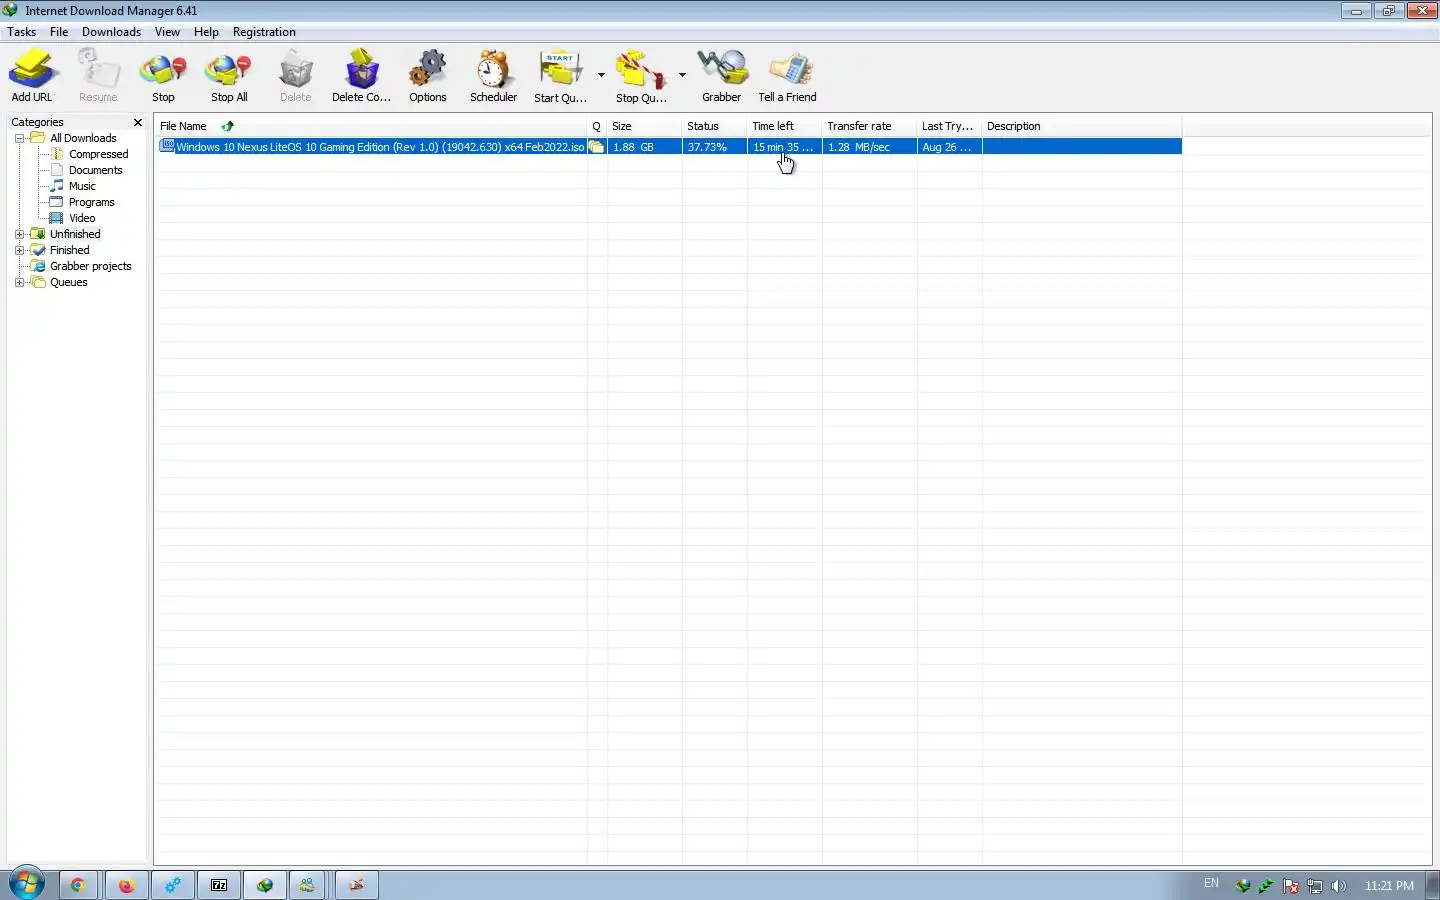Open the Help menu
Viewport: 1440px width, 900px height.
(206, 32)
